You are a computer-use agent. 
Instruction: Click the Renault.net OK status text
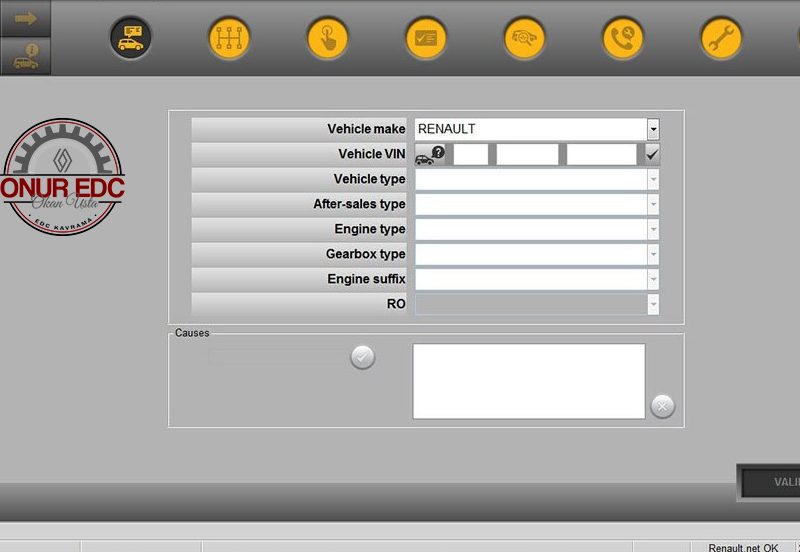743,547
